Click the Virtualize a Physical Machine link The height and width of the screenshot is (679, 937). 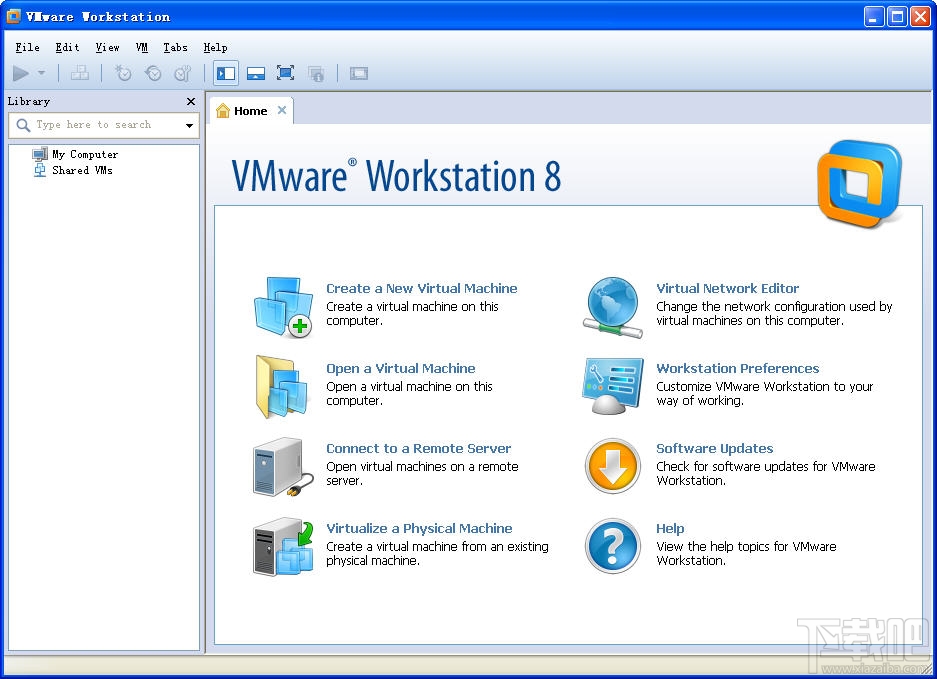(x=419, y=529)
